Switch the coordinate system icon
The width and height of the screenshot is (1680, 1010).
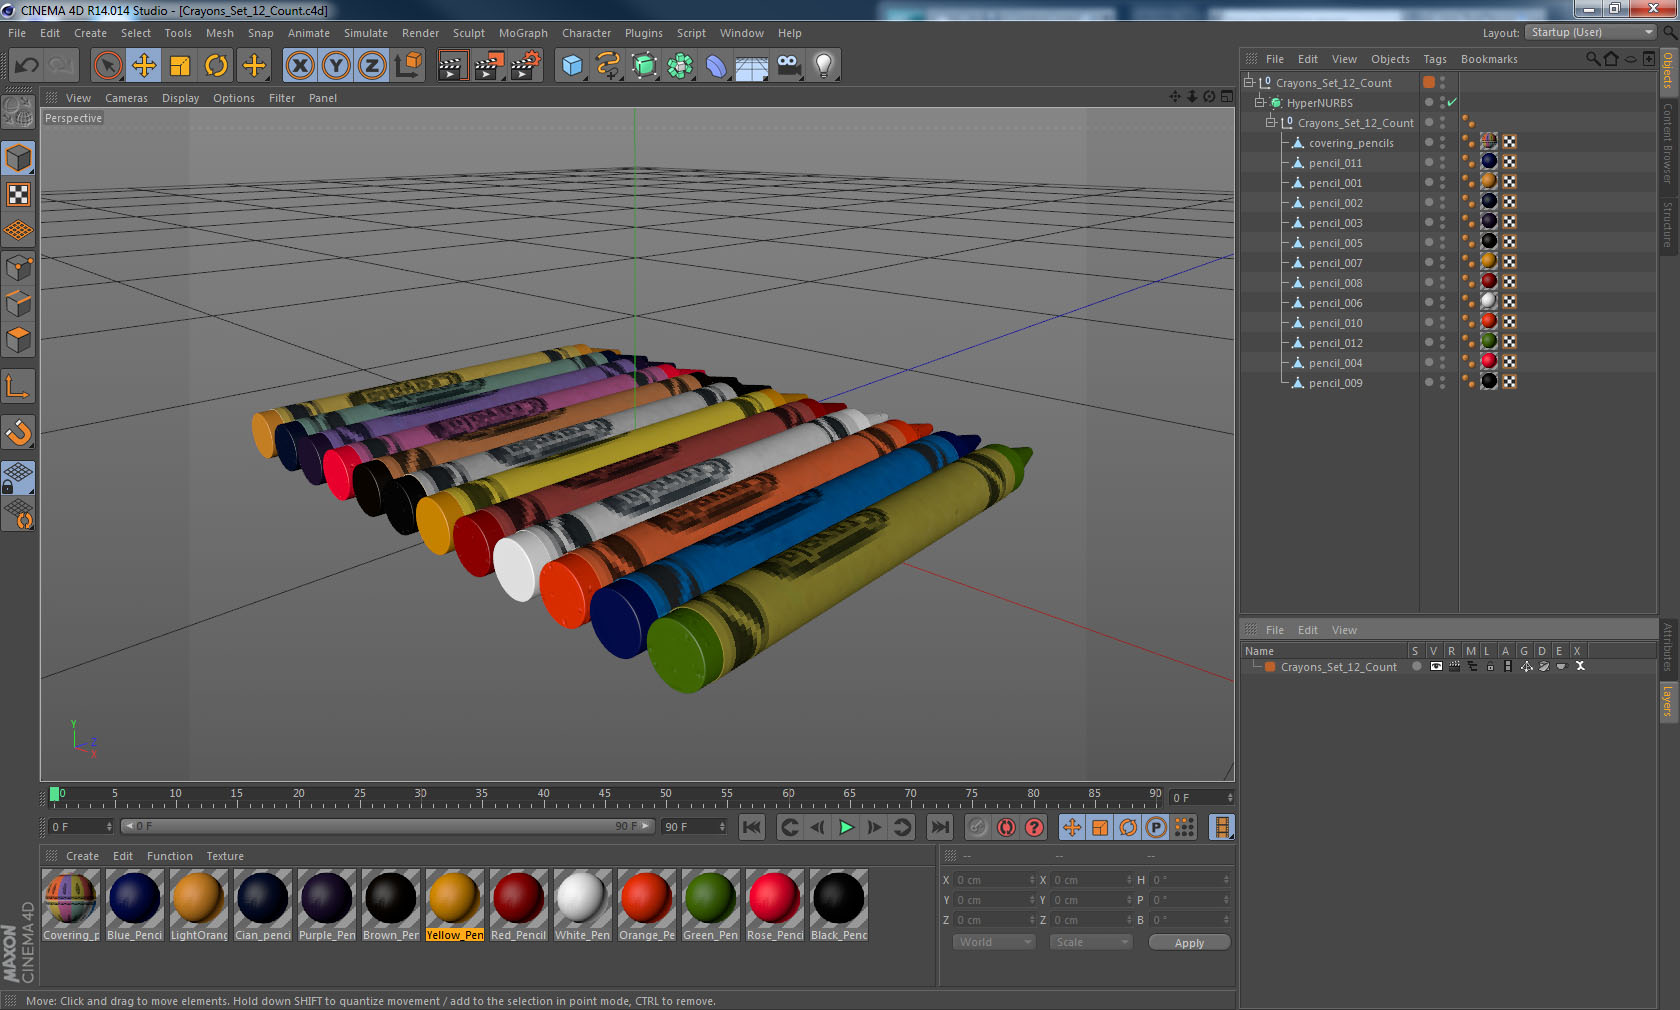coord(408,66)
